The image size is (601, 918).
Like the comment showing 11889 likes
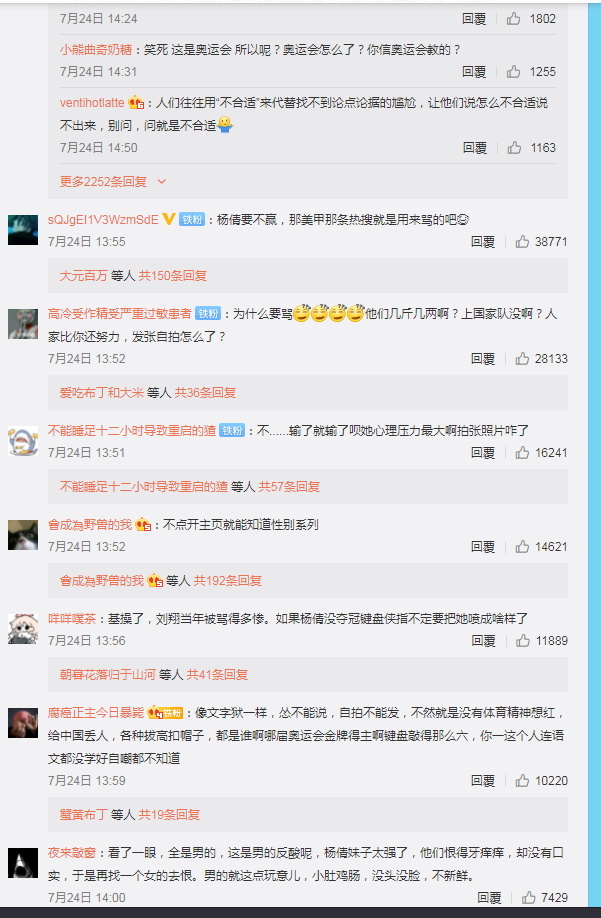(523, 640)
